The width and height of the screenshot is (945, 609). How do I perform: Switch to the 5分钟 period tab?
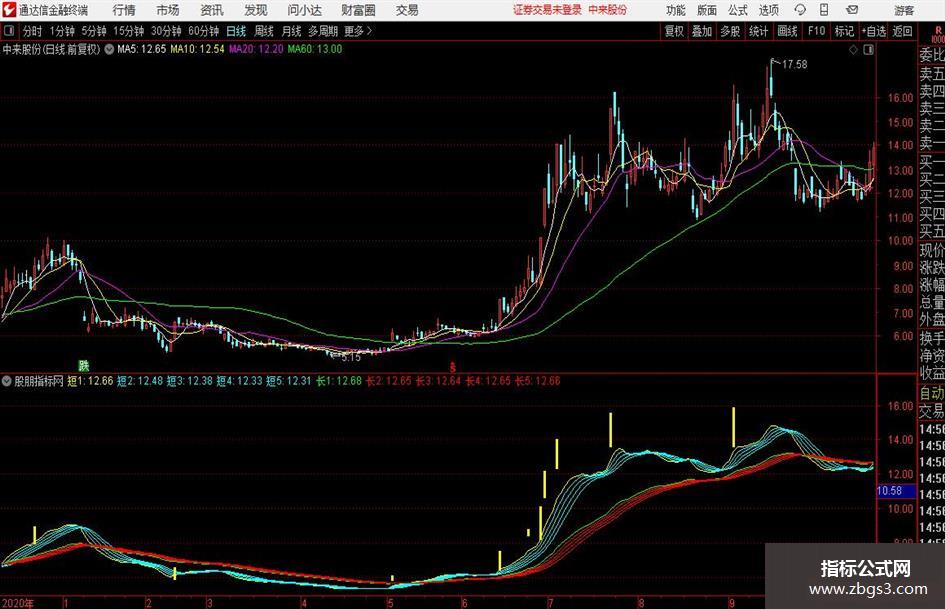pyautogui.click(x=93, y=31)
